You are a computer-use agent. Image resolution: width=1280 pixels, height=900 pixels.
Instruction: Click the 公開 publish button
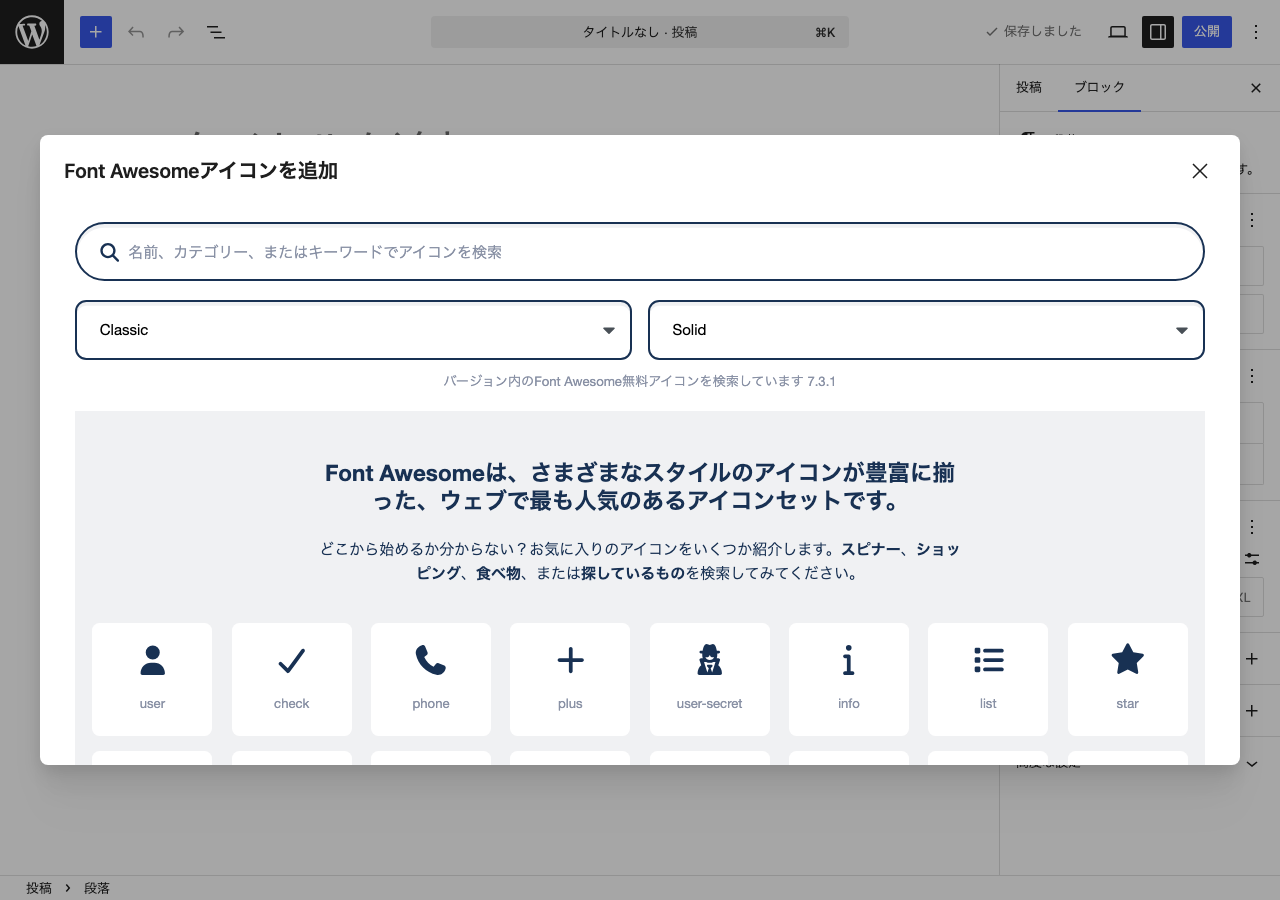(1207, 32)
